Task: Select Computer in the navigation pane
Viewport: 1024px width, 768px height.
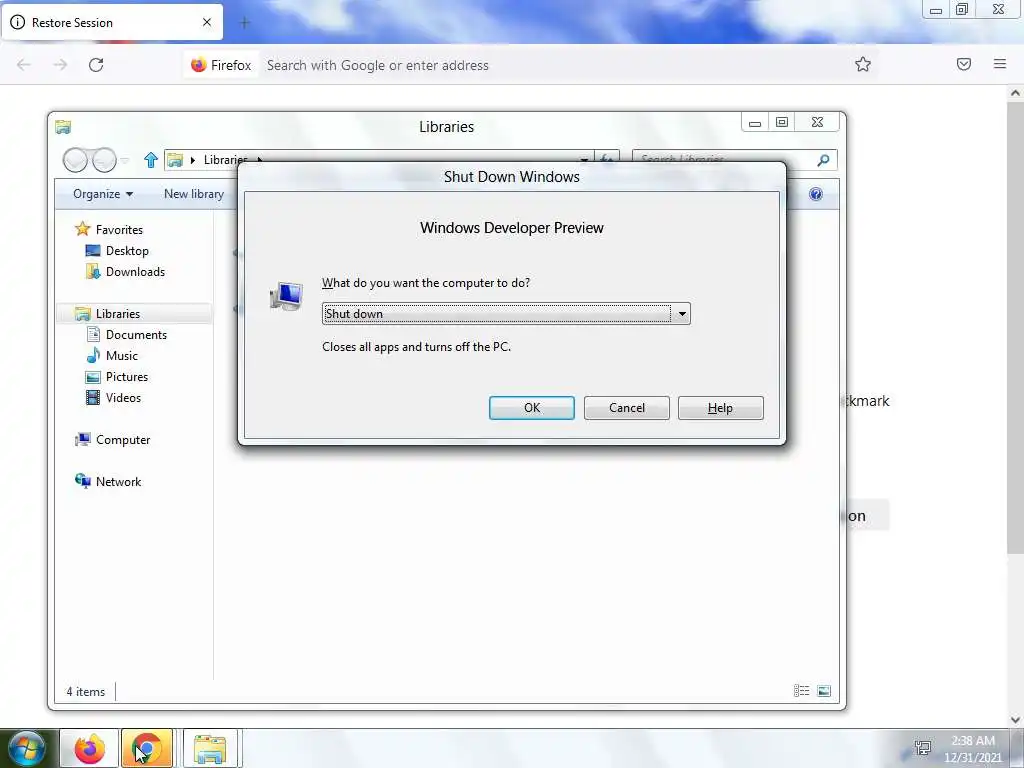Action: coord(113,440)
